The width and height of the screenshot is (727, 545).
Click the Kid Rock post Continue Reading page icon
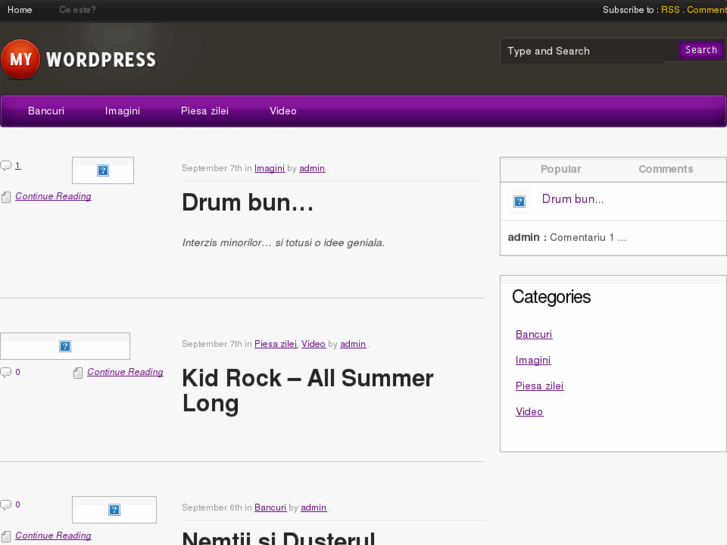tap(78, 373)
